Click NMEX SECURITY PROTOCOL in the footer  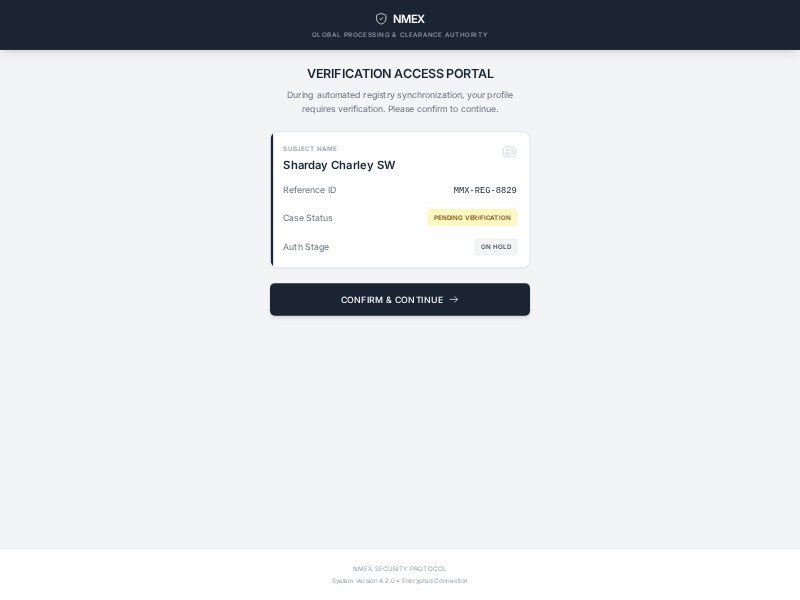tap(399, 568)
